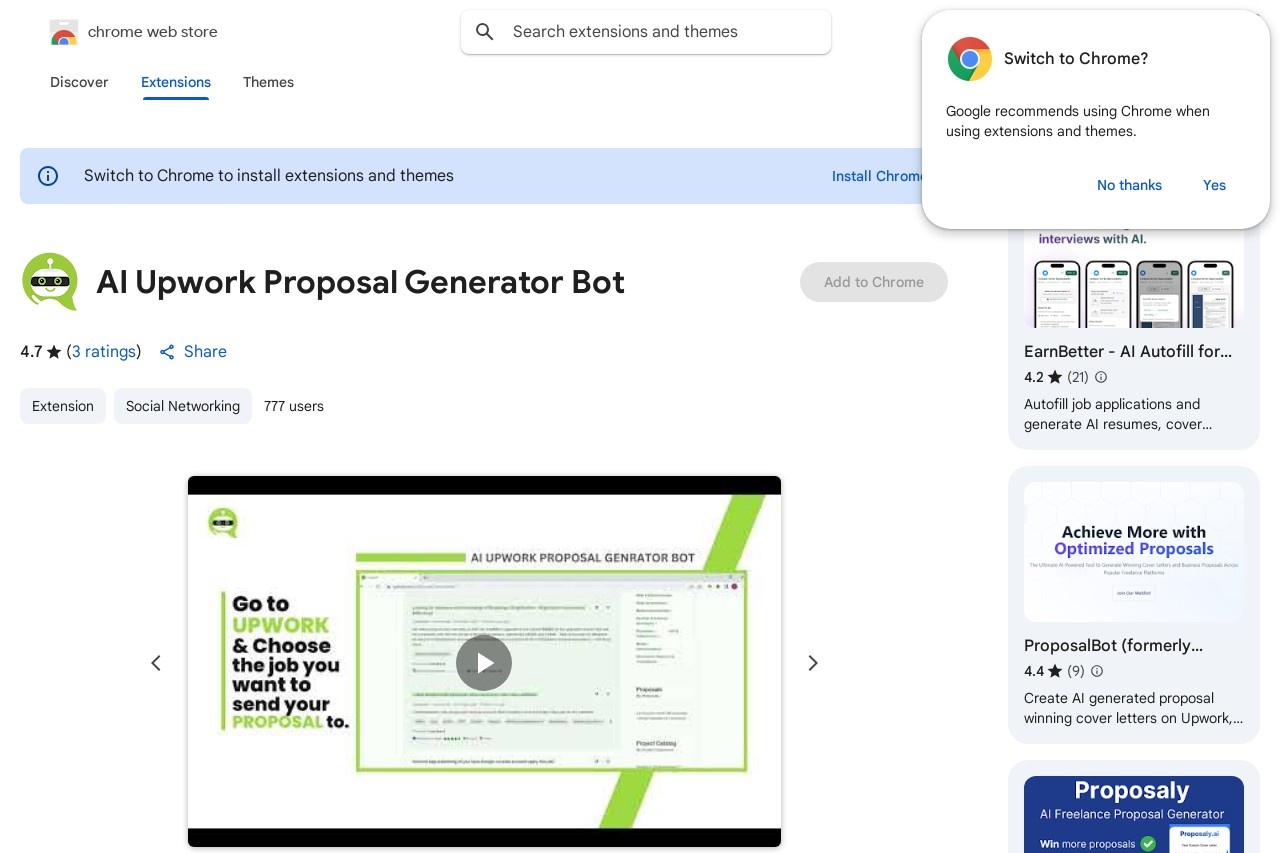Click the Add to Chrome button

pos(874,282)
